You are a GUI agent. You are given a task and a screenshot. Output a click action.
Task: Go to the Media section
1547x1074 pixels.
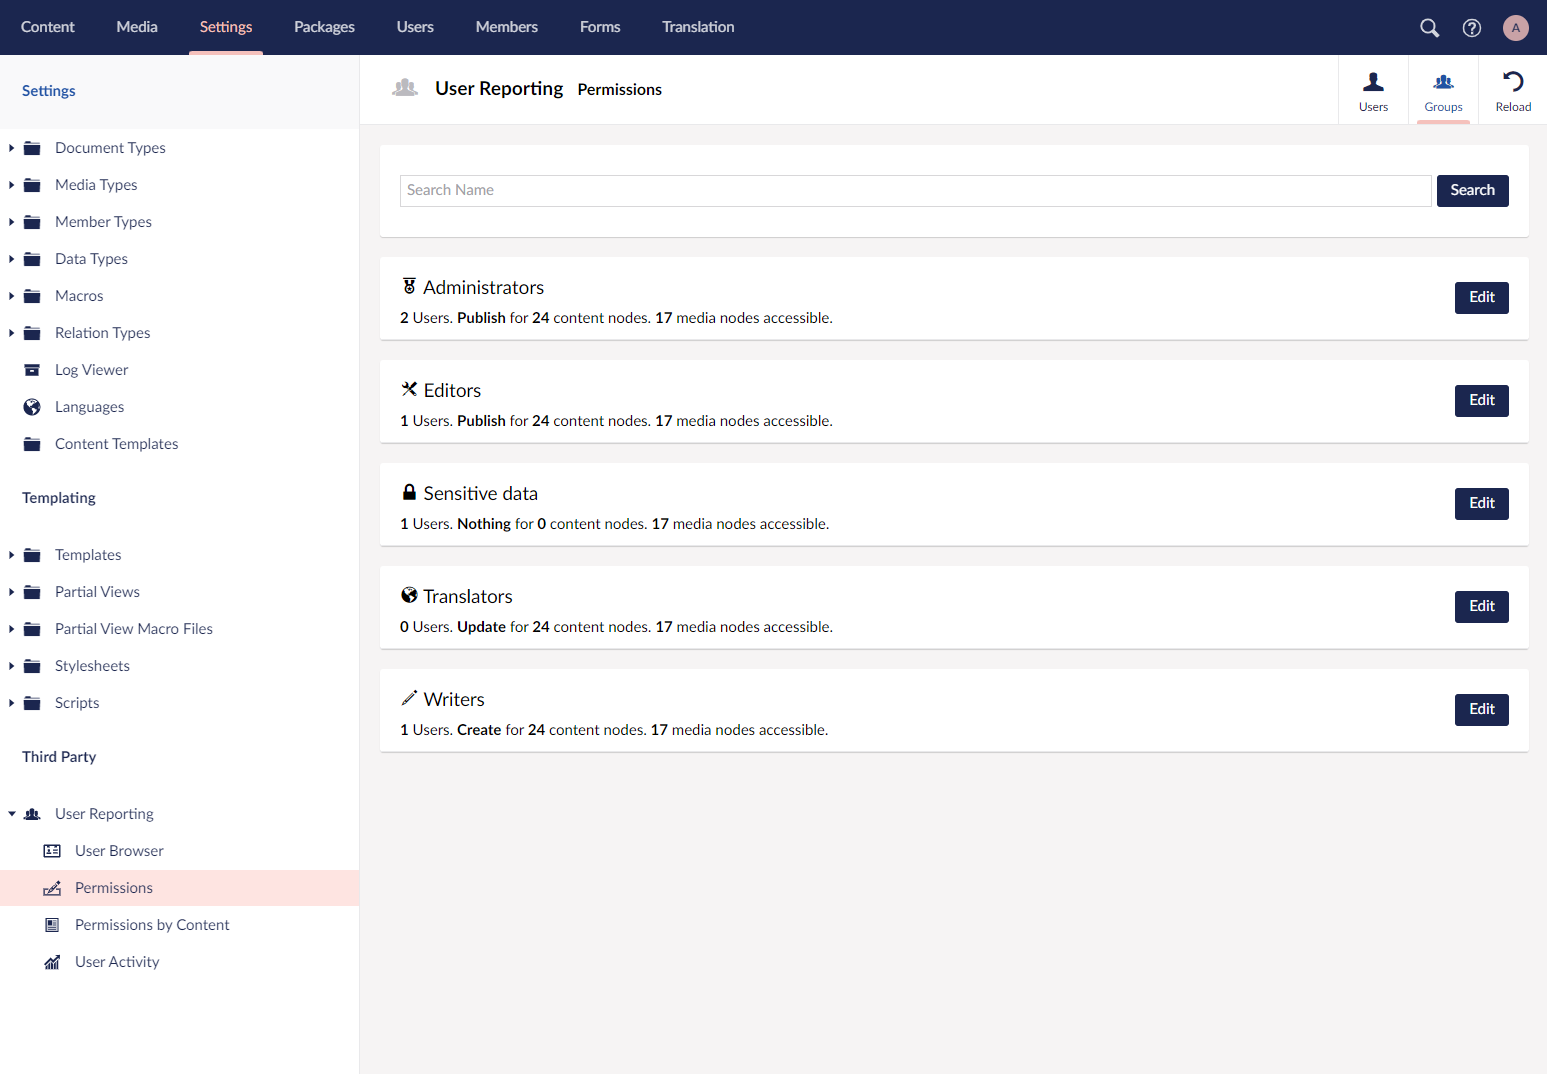click(137, 27)
